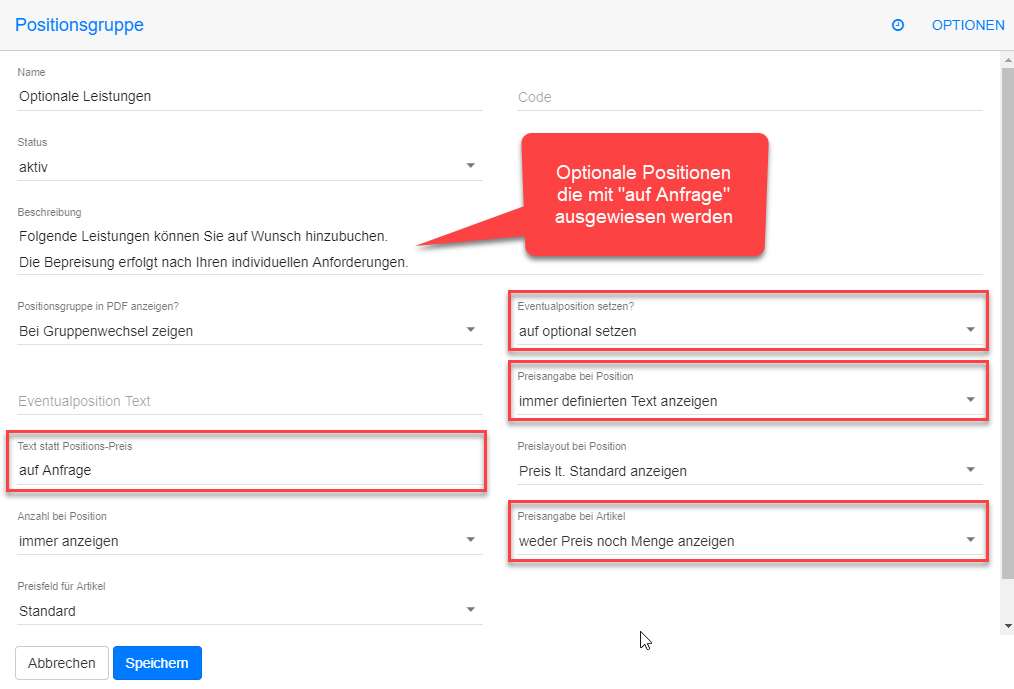The height and width of the screenshot is (689, 1014).
Task: Open the Preisangabe bei Artikel dropdown
Action: [750, 541]
